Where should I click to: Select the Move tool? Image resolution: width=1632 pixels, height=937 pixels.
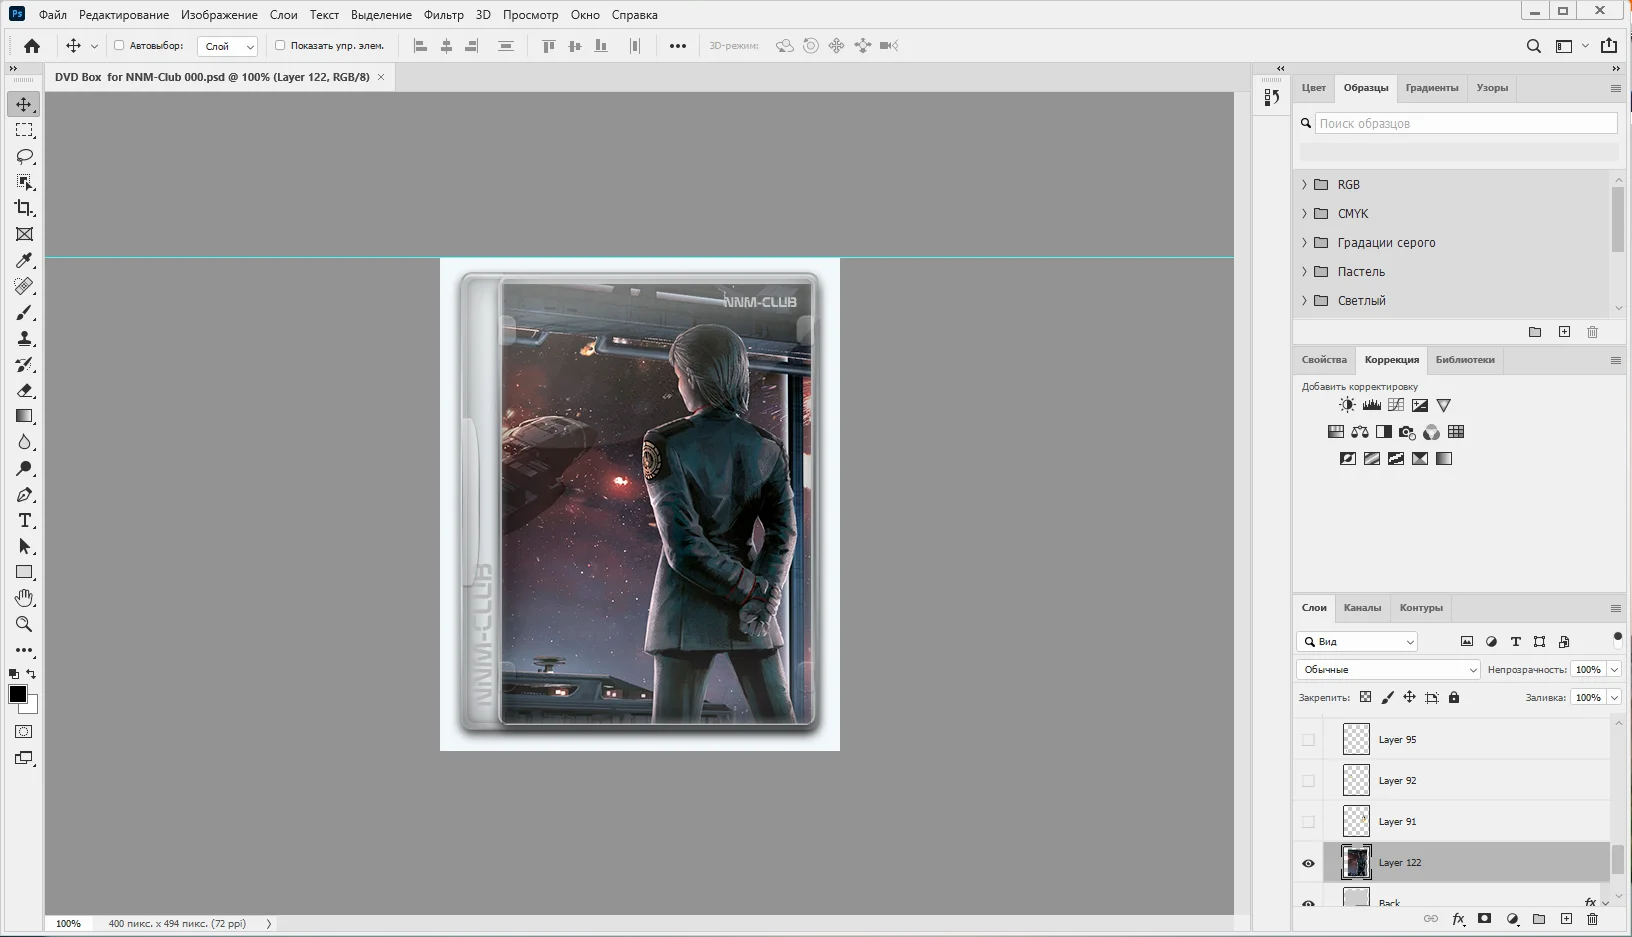(24, 104)
